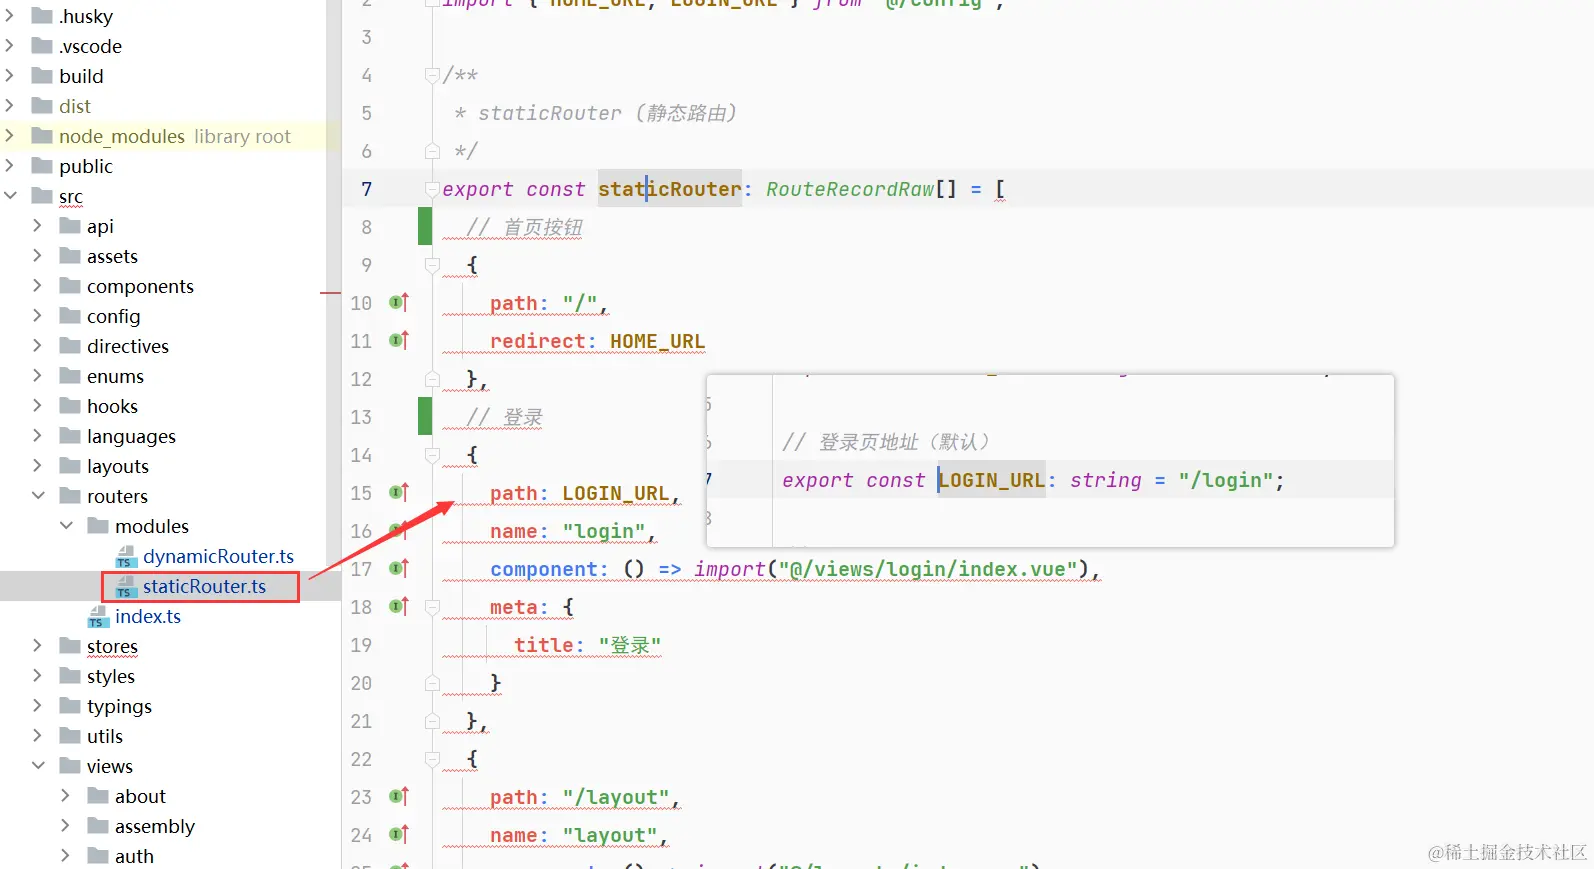Click the staticRouter identifier on line 7
This screenshot has width=1594, height=869.
click(670, 189)
